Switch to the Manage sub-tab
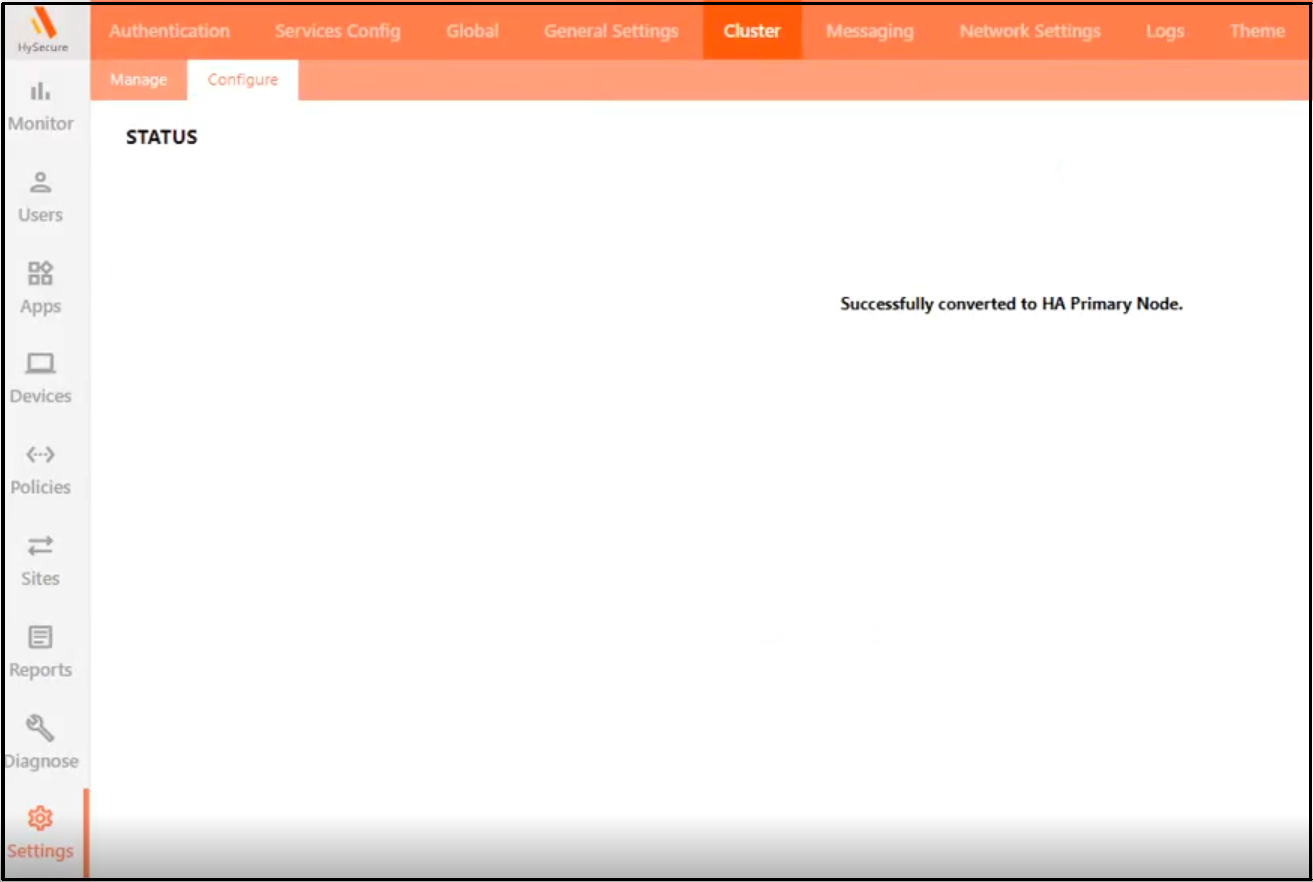 (x=138, y=80)
